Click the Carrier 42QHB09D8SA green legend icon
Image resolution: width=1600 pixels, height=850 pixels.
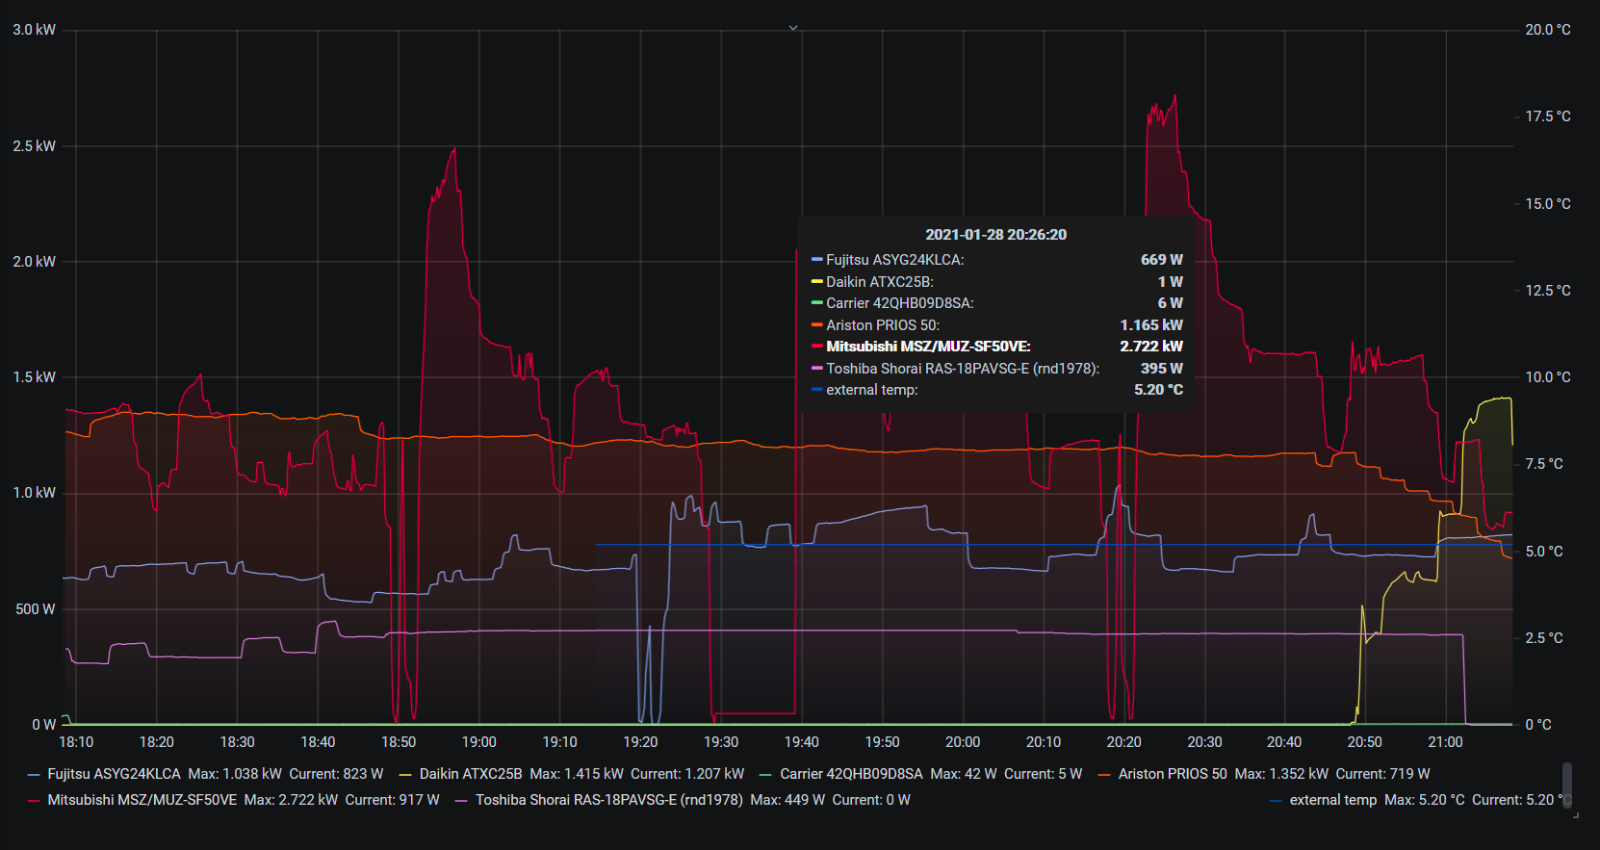point(766,774)
